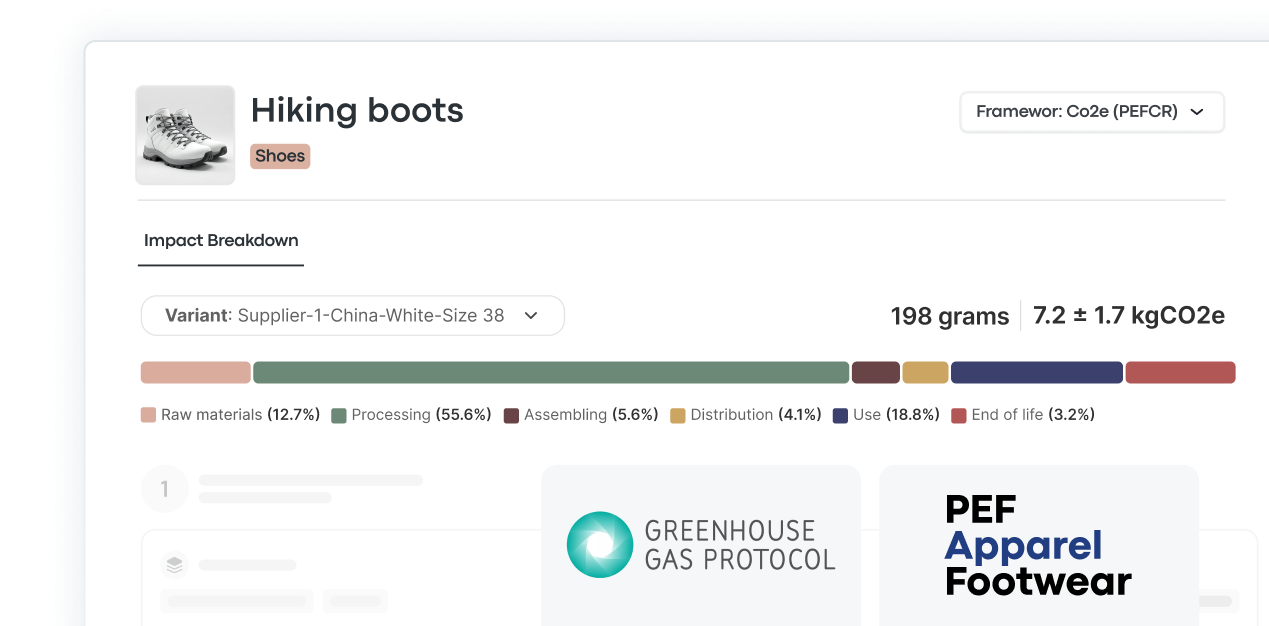Image resolution: width=1269 pixels, height=626 pixels.
Task: Click the 7.2 ± 1.7 kgCO2e value
Action: click(x=1128, y=316)
